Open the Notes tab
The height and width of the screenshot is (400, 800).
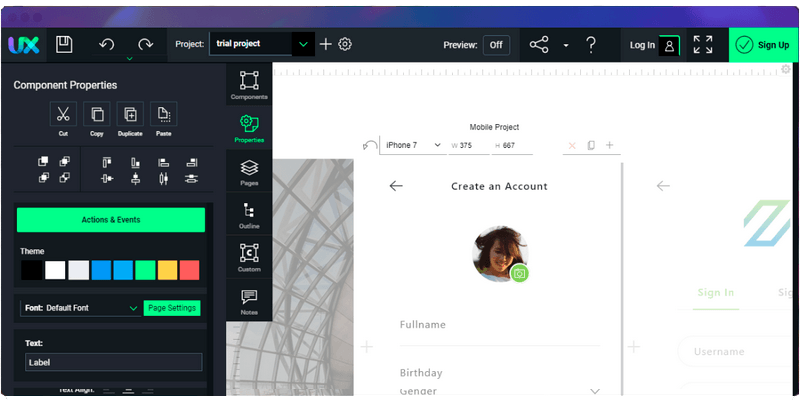249,301
